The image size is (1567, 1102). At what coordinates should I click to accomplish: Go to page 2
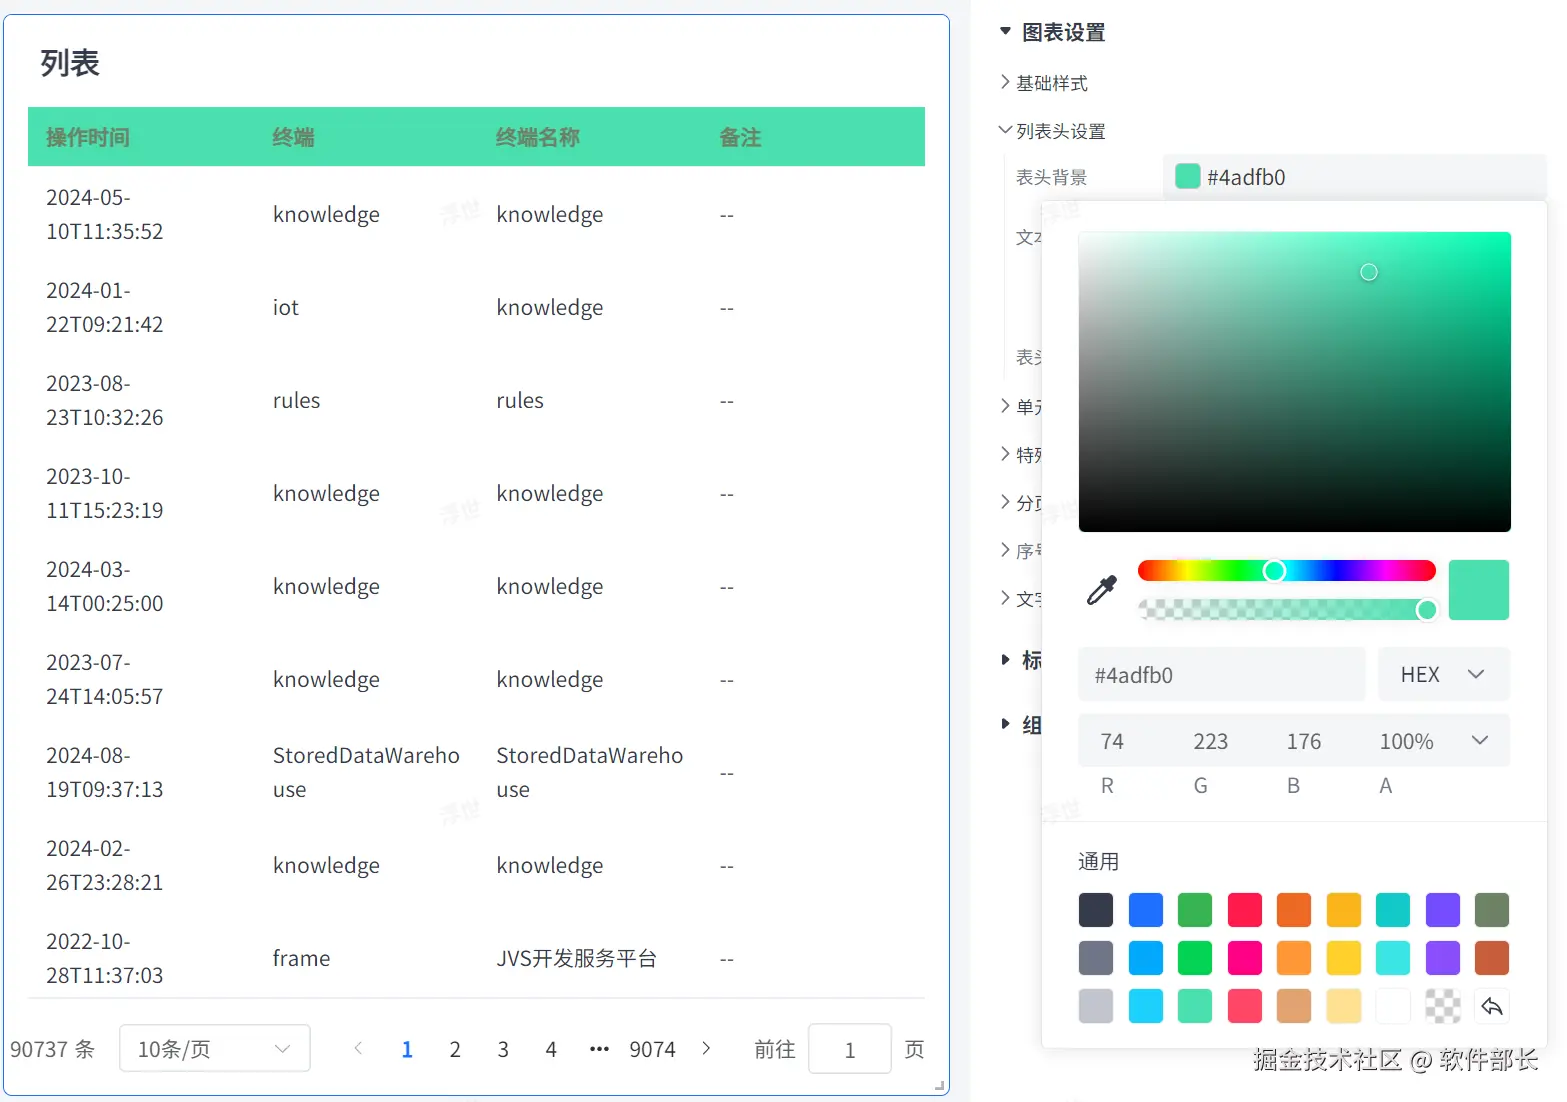coord(455,1049)
